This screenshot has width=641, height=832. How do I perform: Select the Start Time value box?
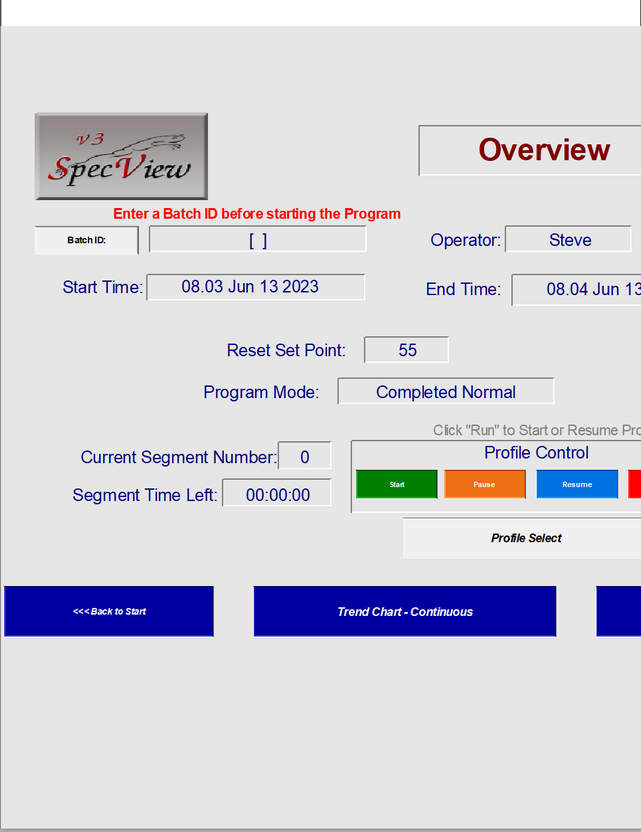point(256,287)
